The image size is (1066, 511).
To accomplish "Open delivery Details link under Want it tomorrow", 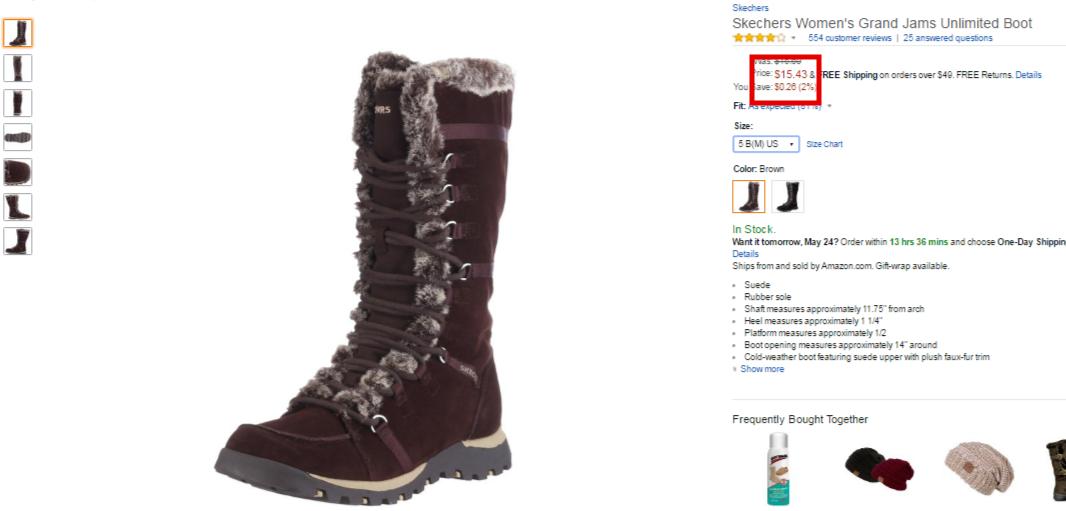I will [745, 253].
